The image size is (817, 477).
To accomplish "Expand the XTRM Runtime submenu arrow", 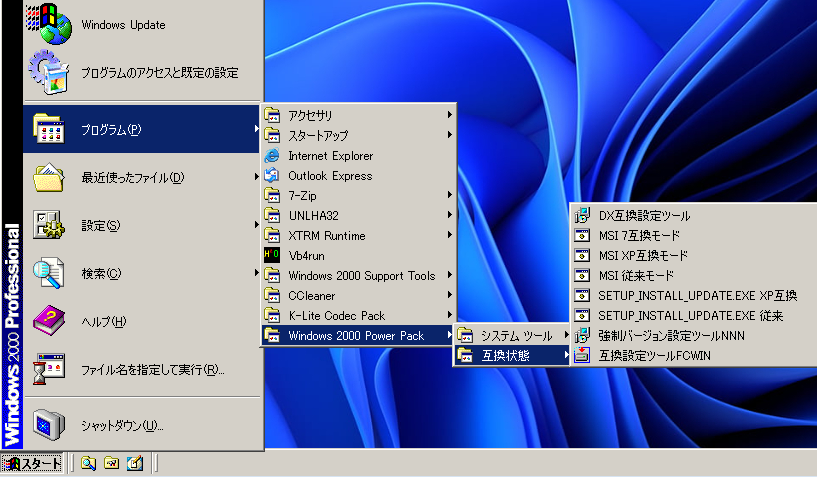I will [449, 235].
